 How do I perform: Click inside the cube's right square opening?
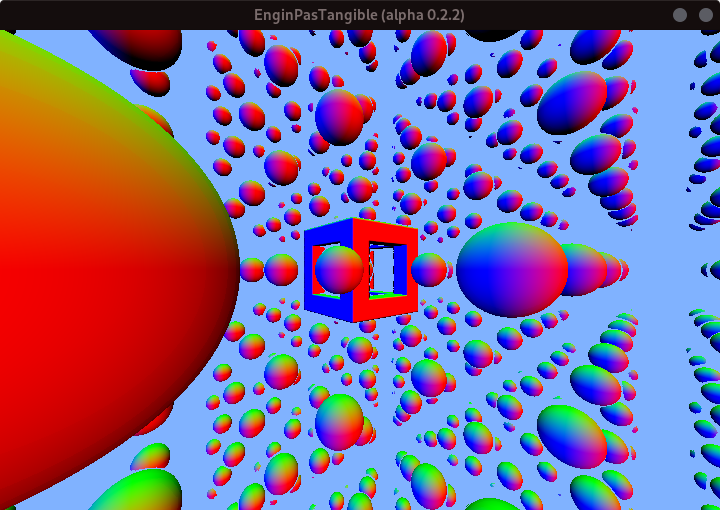click(383, 270)
